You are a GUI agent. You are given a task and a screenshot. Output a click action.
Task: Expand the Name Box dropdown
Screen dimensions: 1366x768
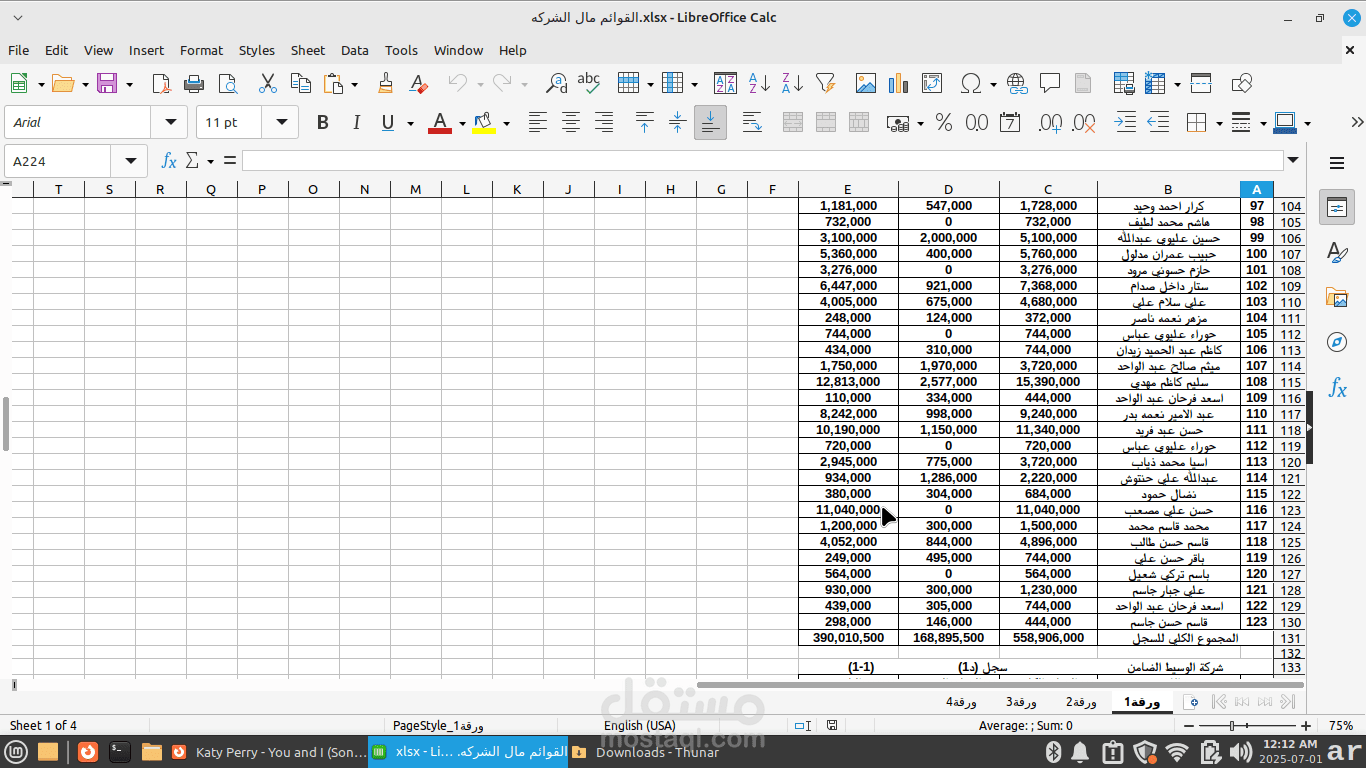130,160
